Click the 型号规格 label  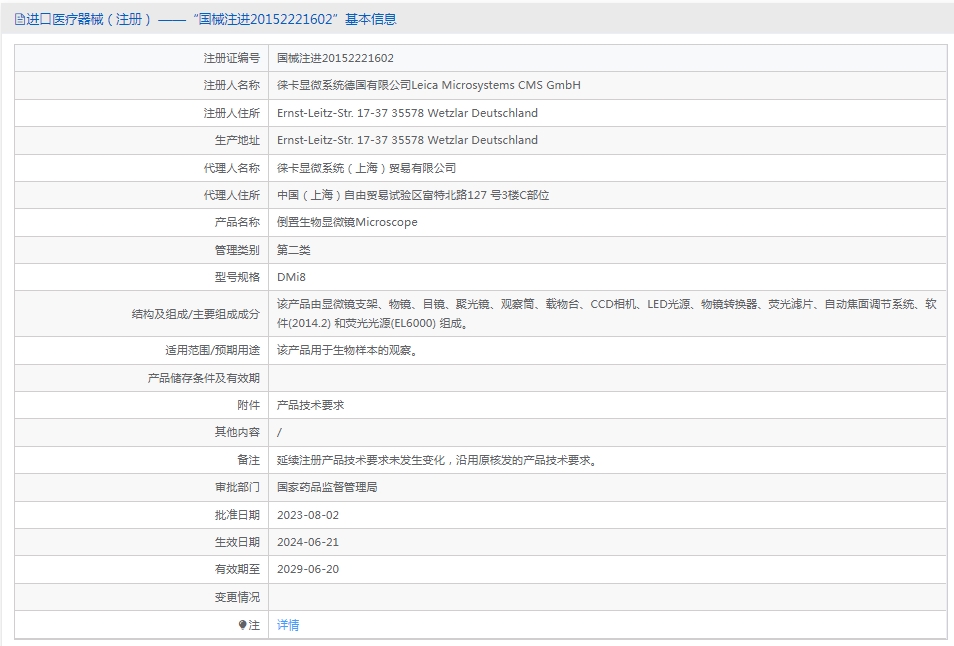click(x=237, y=277)
